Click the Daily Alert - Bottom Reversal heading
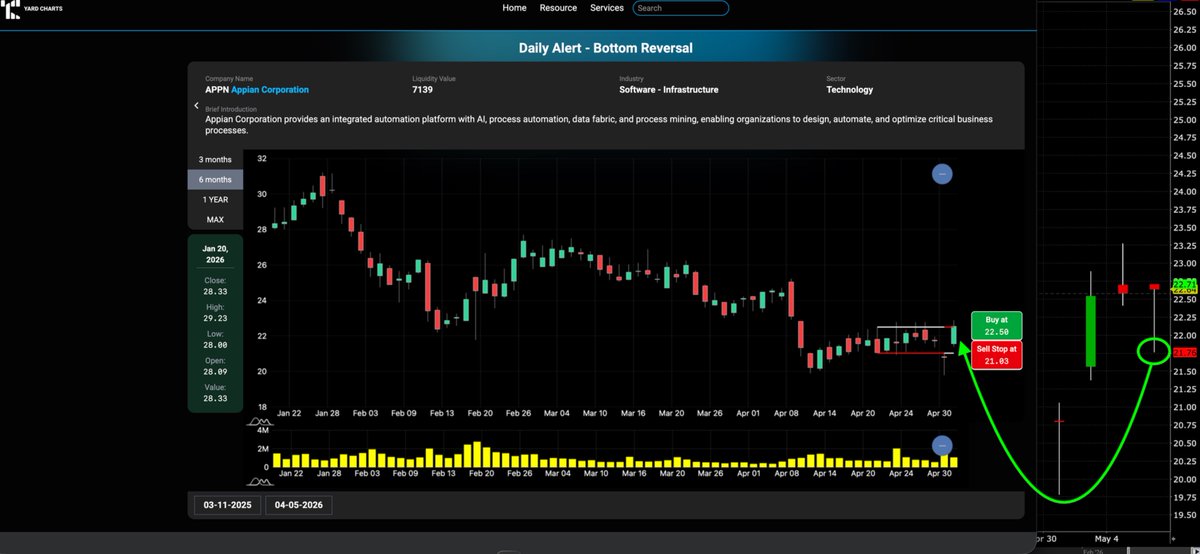This screenshot has height=554, width=1200. [x=606, y=48]
